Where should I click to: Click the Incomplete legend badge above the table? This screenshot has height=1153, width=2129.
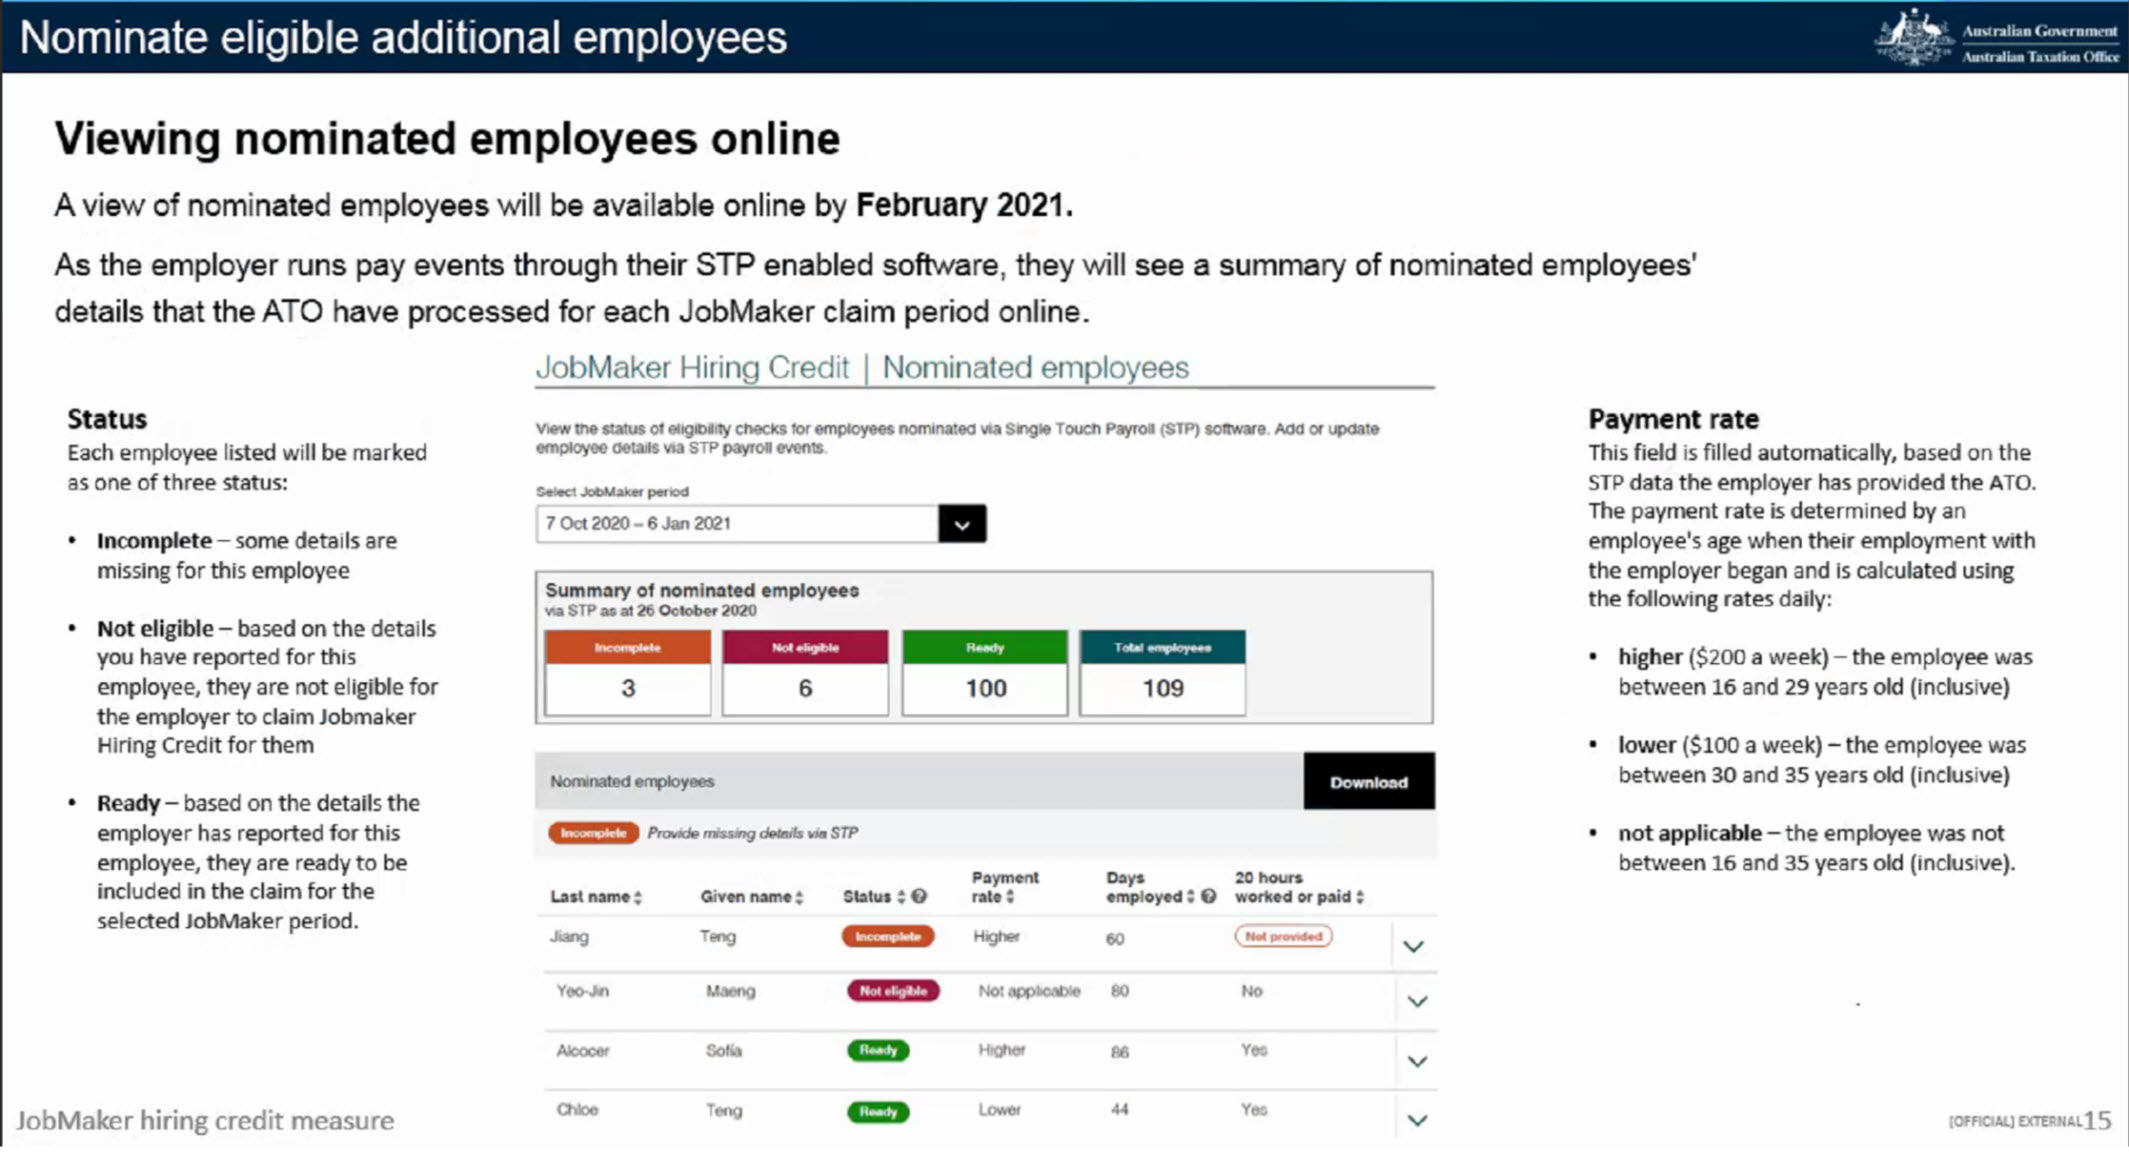click(593, 833)
